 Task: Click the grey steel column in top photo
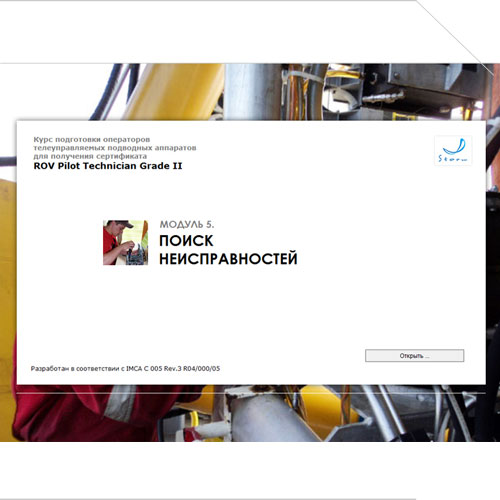(x=253, y=92)
